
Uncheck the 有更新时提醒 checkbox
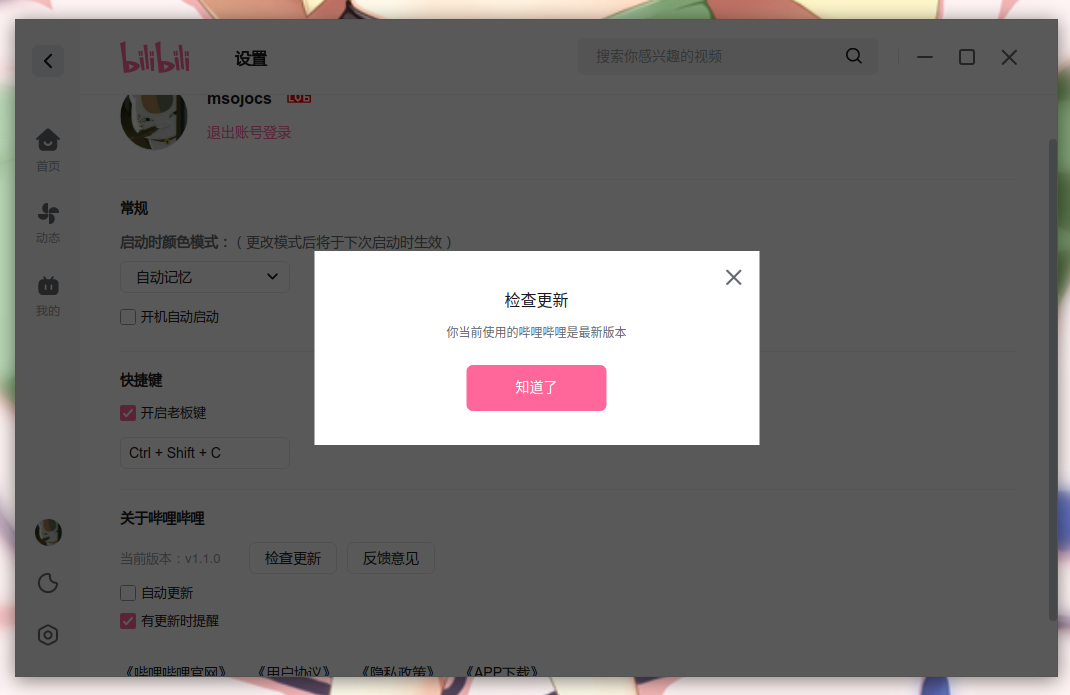point(128,621)
